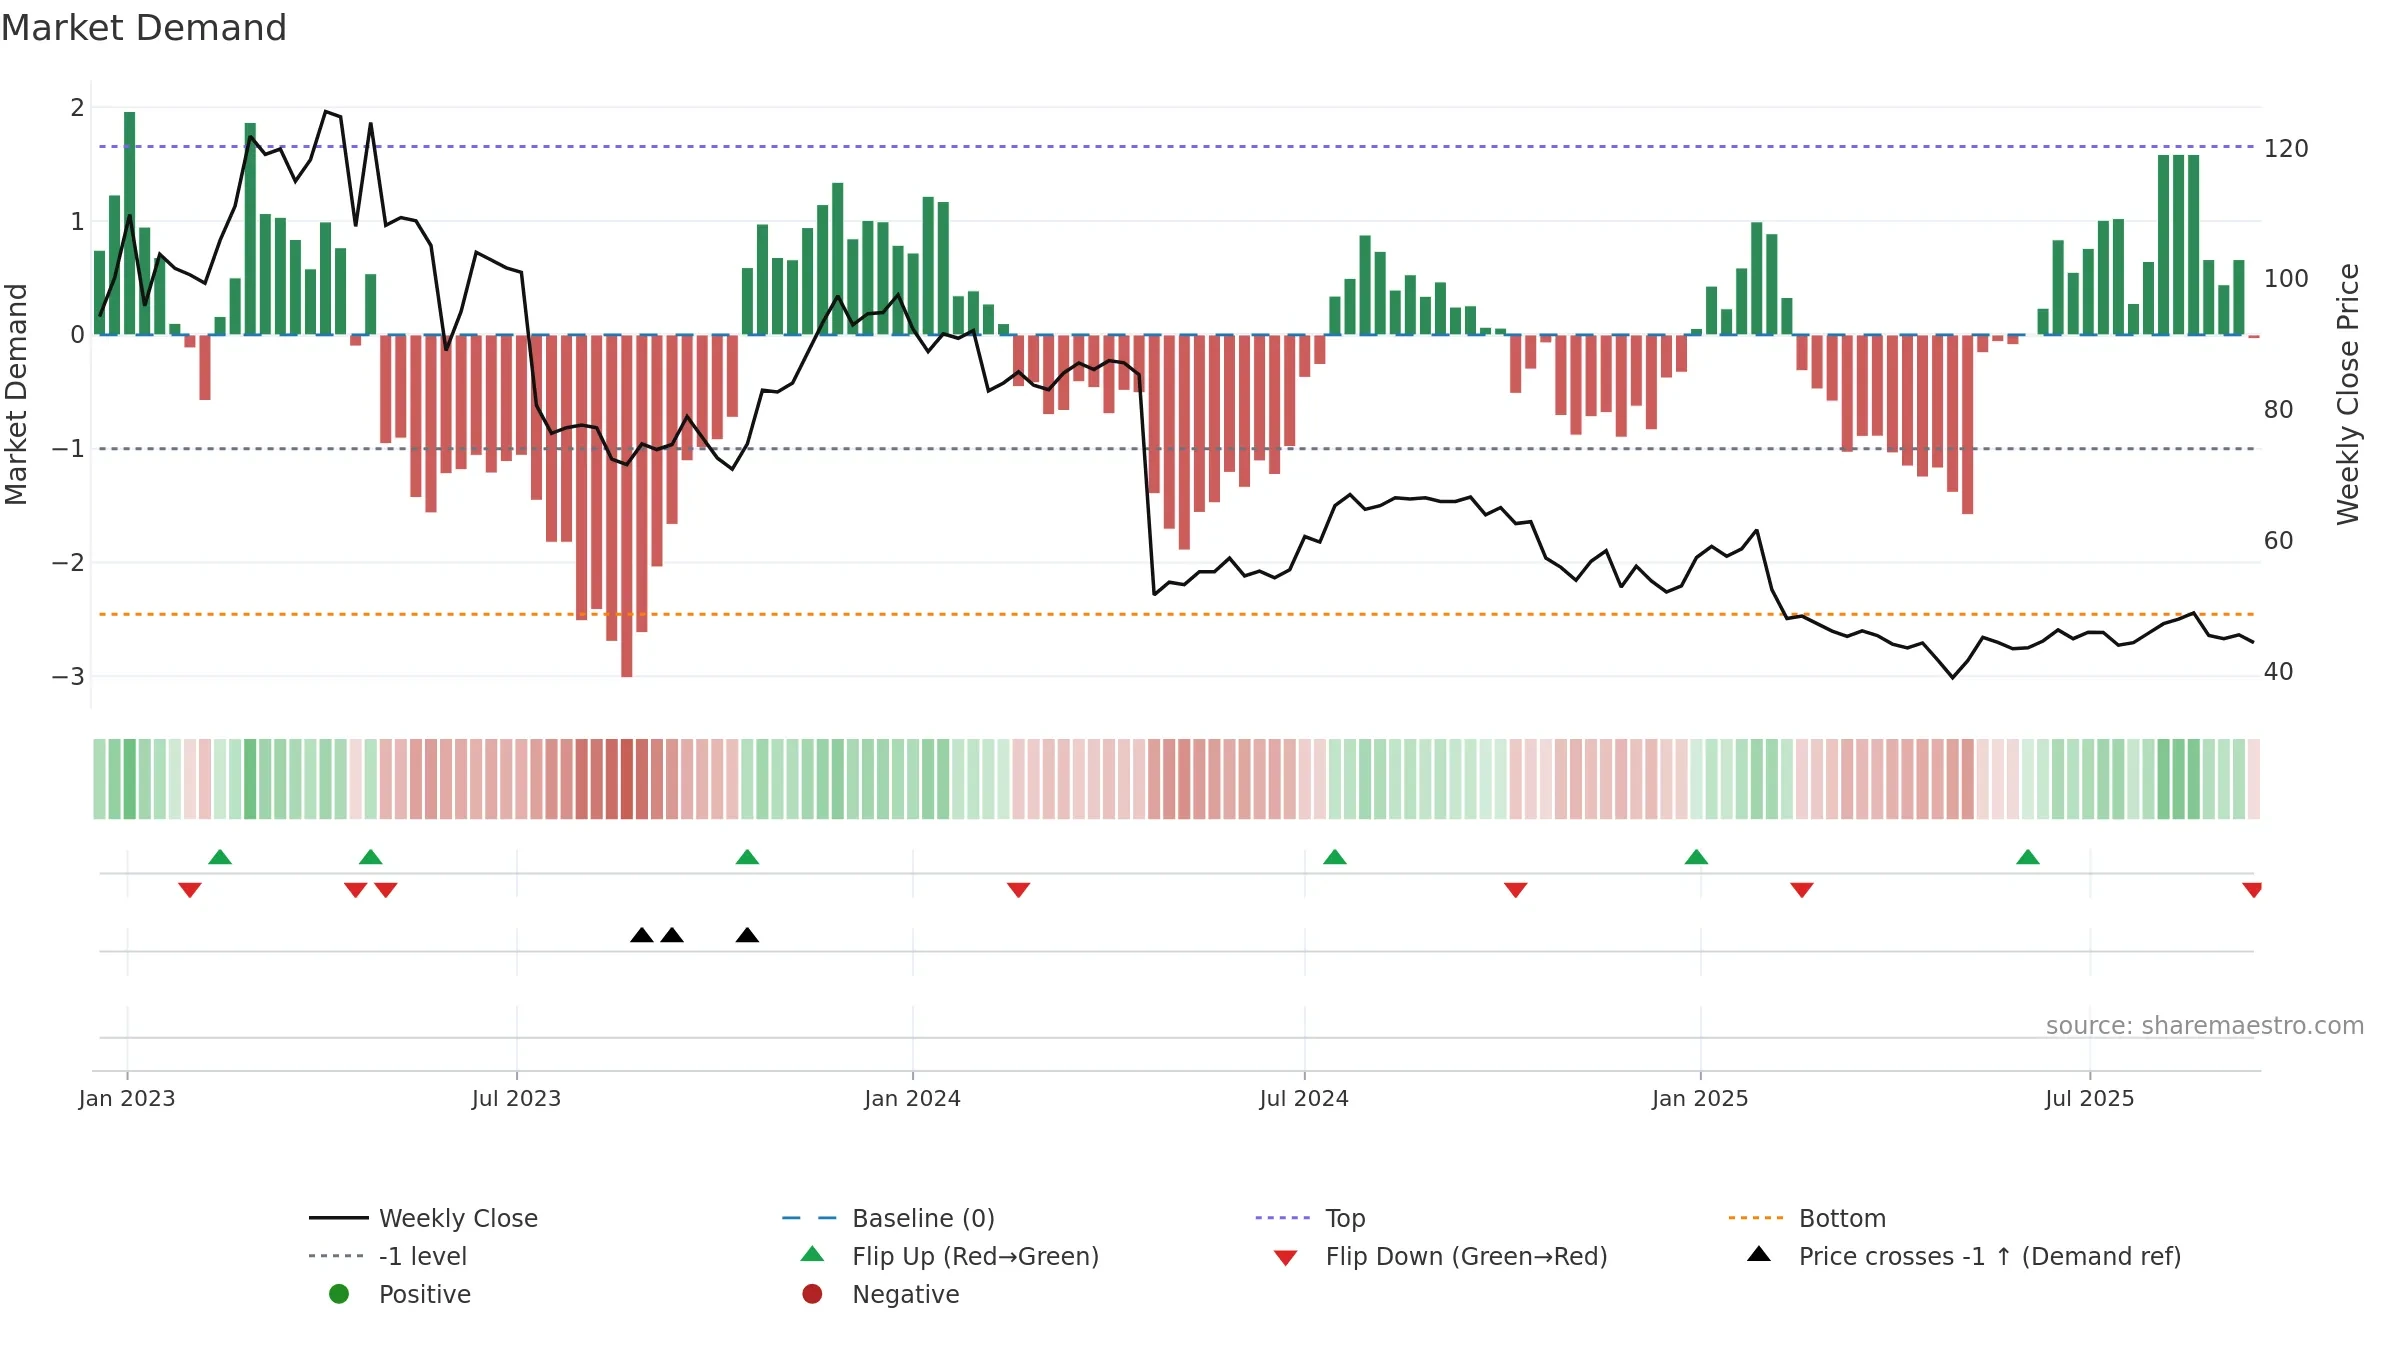This screenshot has height=1350, width=2400.
Task: Click the Negative legend red circle
Action: click(812, 1294)
